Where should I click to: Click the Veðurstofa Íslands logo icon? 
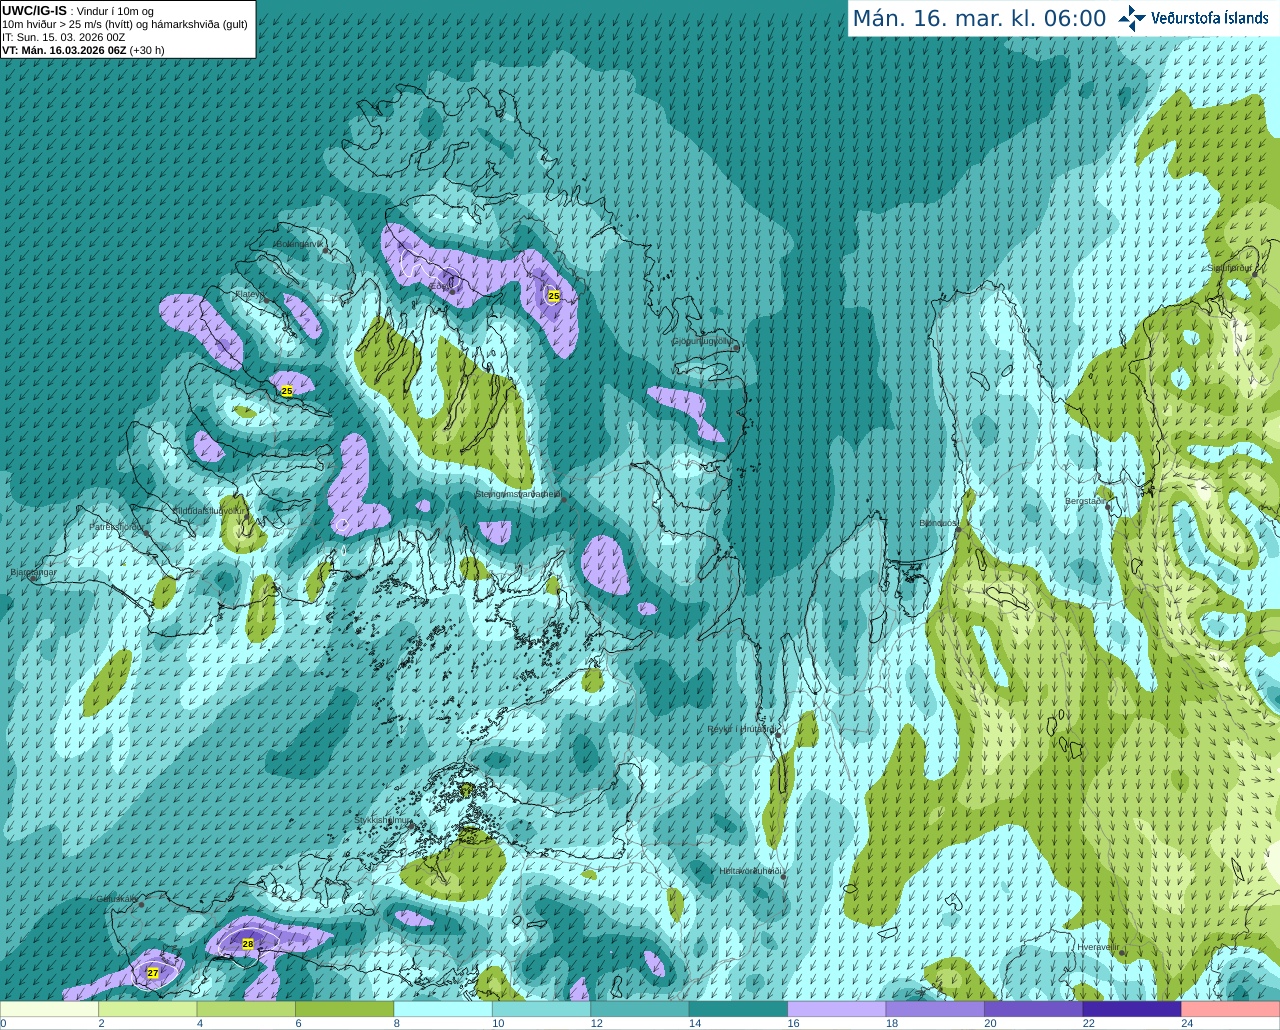pyautogui.click(x=1132, y=18)
